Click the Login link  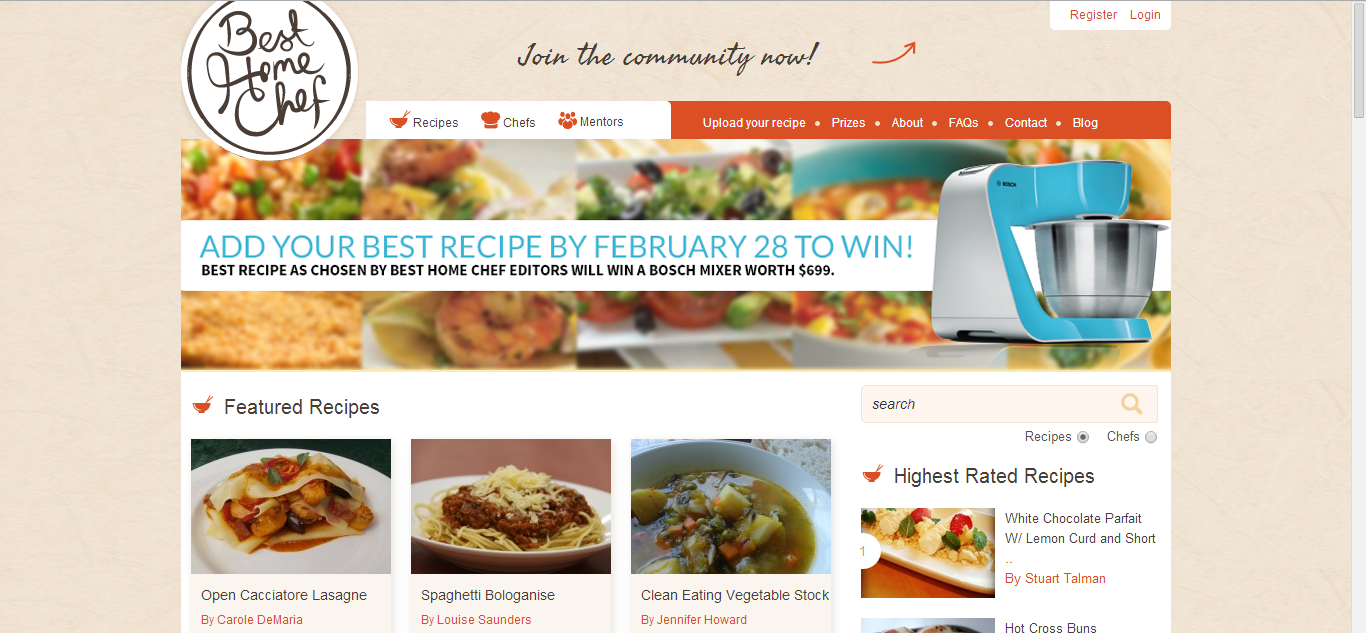point(1145,15)
